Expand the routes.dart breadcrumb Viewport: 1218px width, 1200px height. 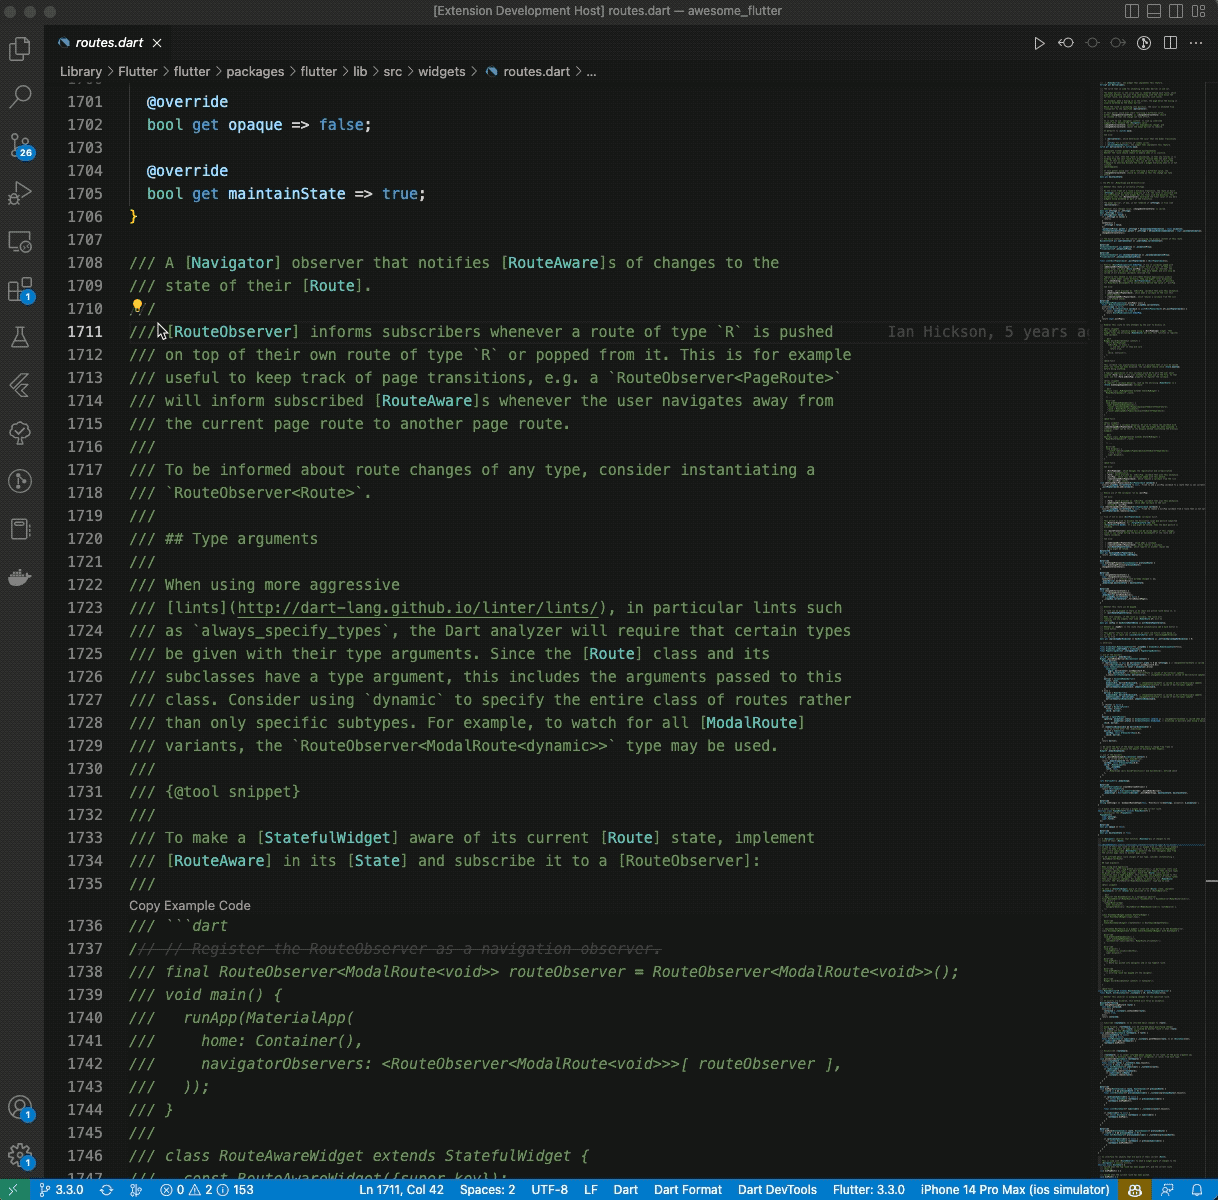pyautogui.click(x=528, y=71)
